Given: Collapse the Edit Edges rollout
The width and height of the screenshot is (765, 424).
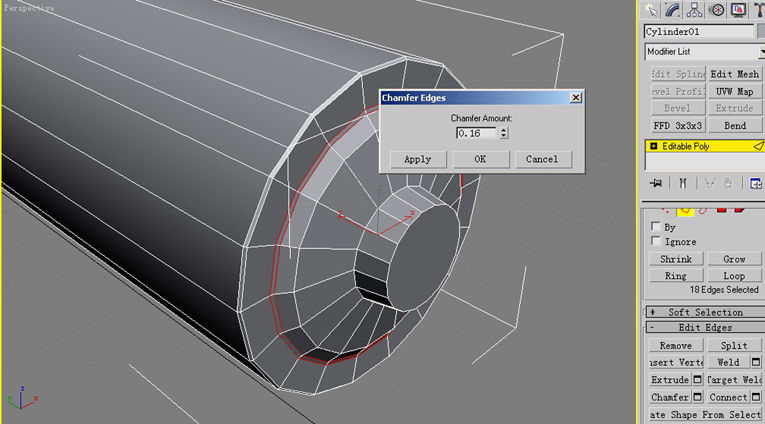Looking at the screenshot, I should click(705, 327).
